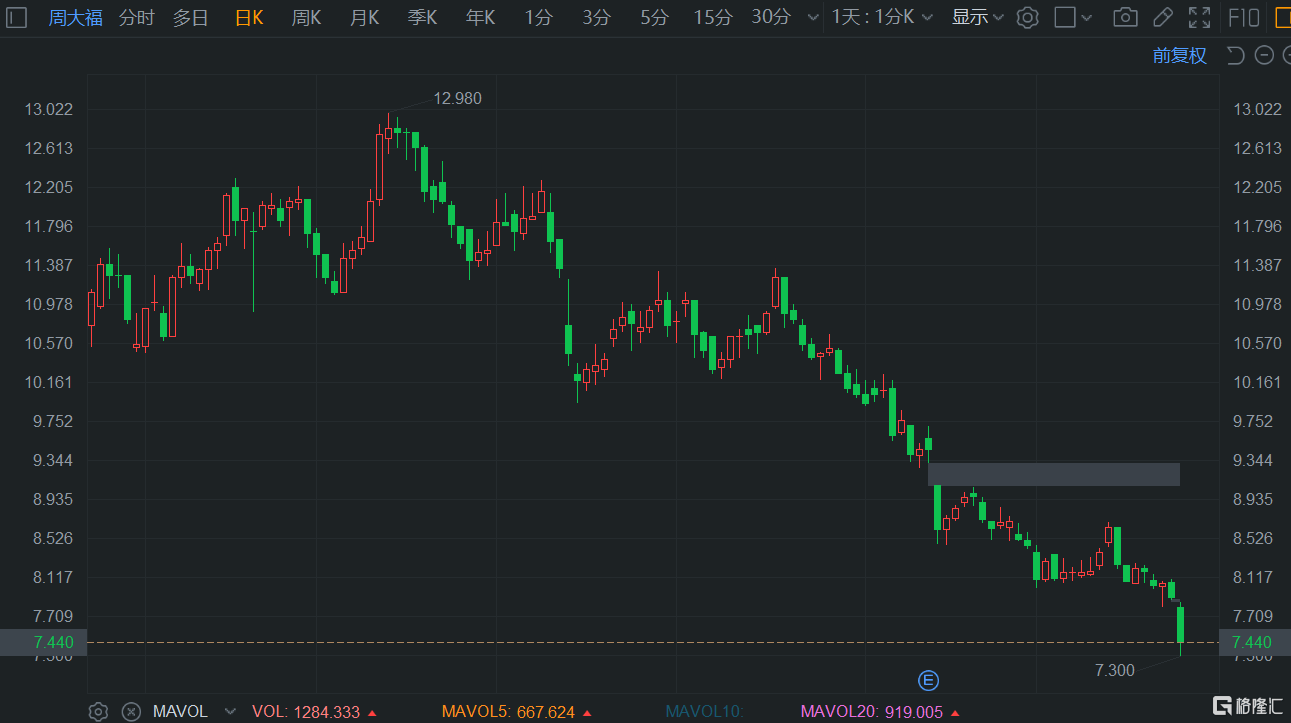
Task: Switch to 分时 intraday tab
Action: pyautogui.click(x=136, y=17)
